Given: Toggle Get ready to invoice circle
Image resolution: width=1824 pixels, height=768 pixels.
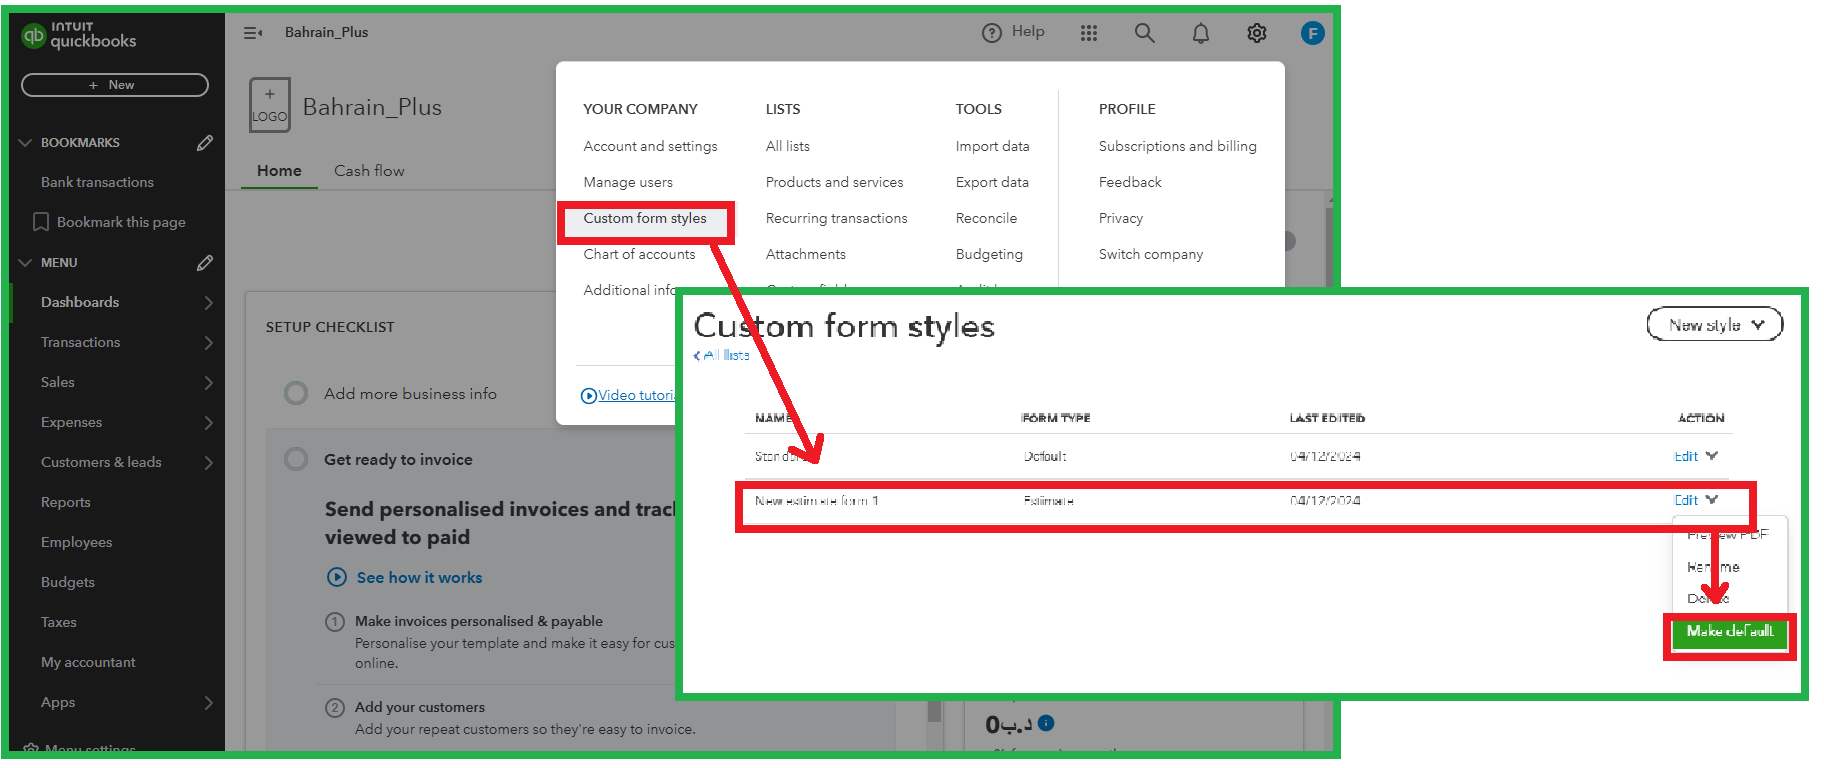Looking at the screenshot, I should 296,459.
